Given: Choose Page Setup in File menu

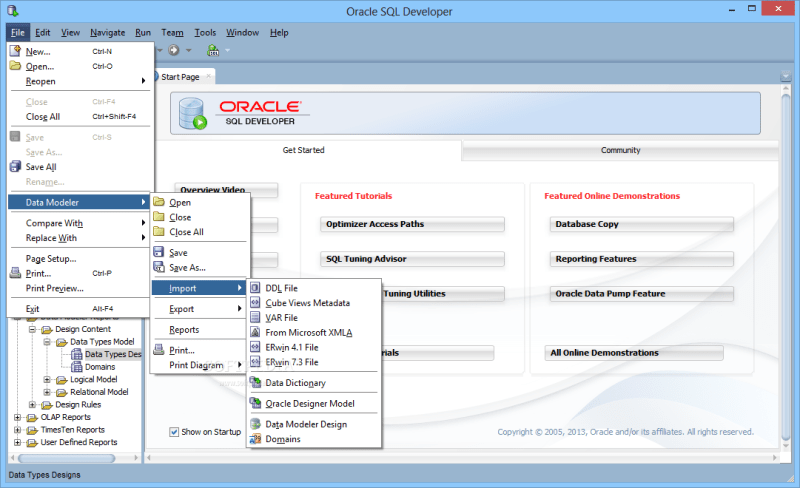Looking at the screenshot, I should (81, 258).
